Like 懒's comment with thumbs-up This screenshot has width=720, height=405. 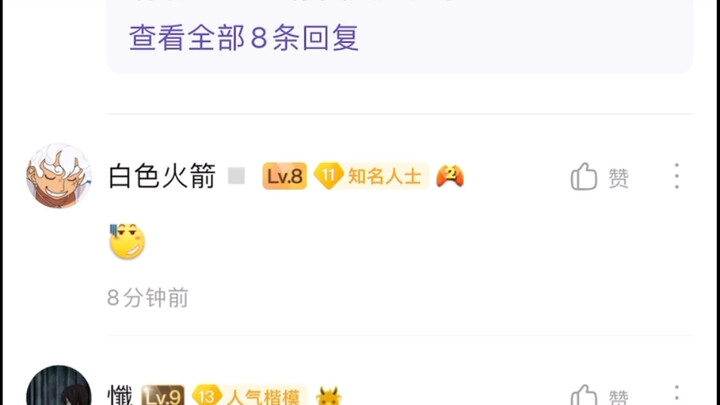click(x=584, y=395)
